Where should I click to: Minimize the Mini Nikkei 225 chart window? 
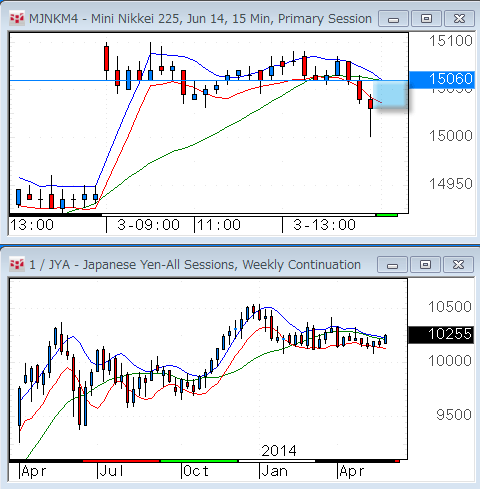click(x=393, y=19)
